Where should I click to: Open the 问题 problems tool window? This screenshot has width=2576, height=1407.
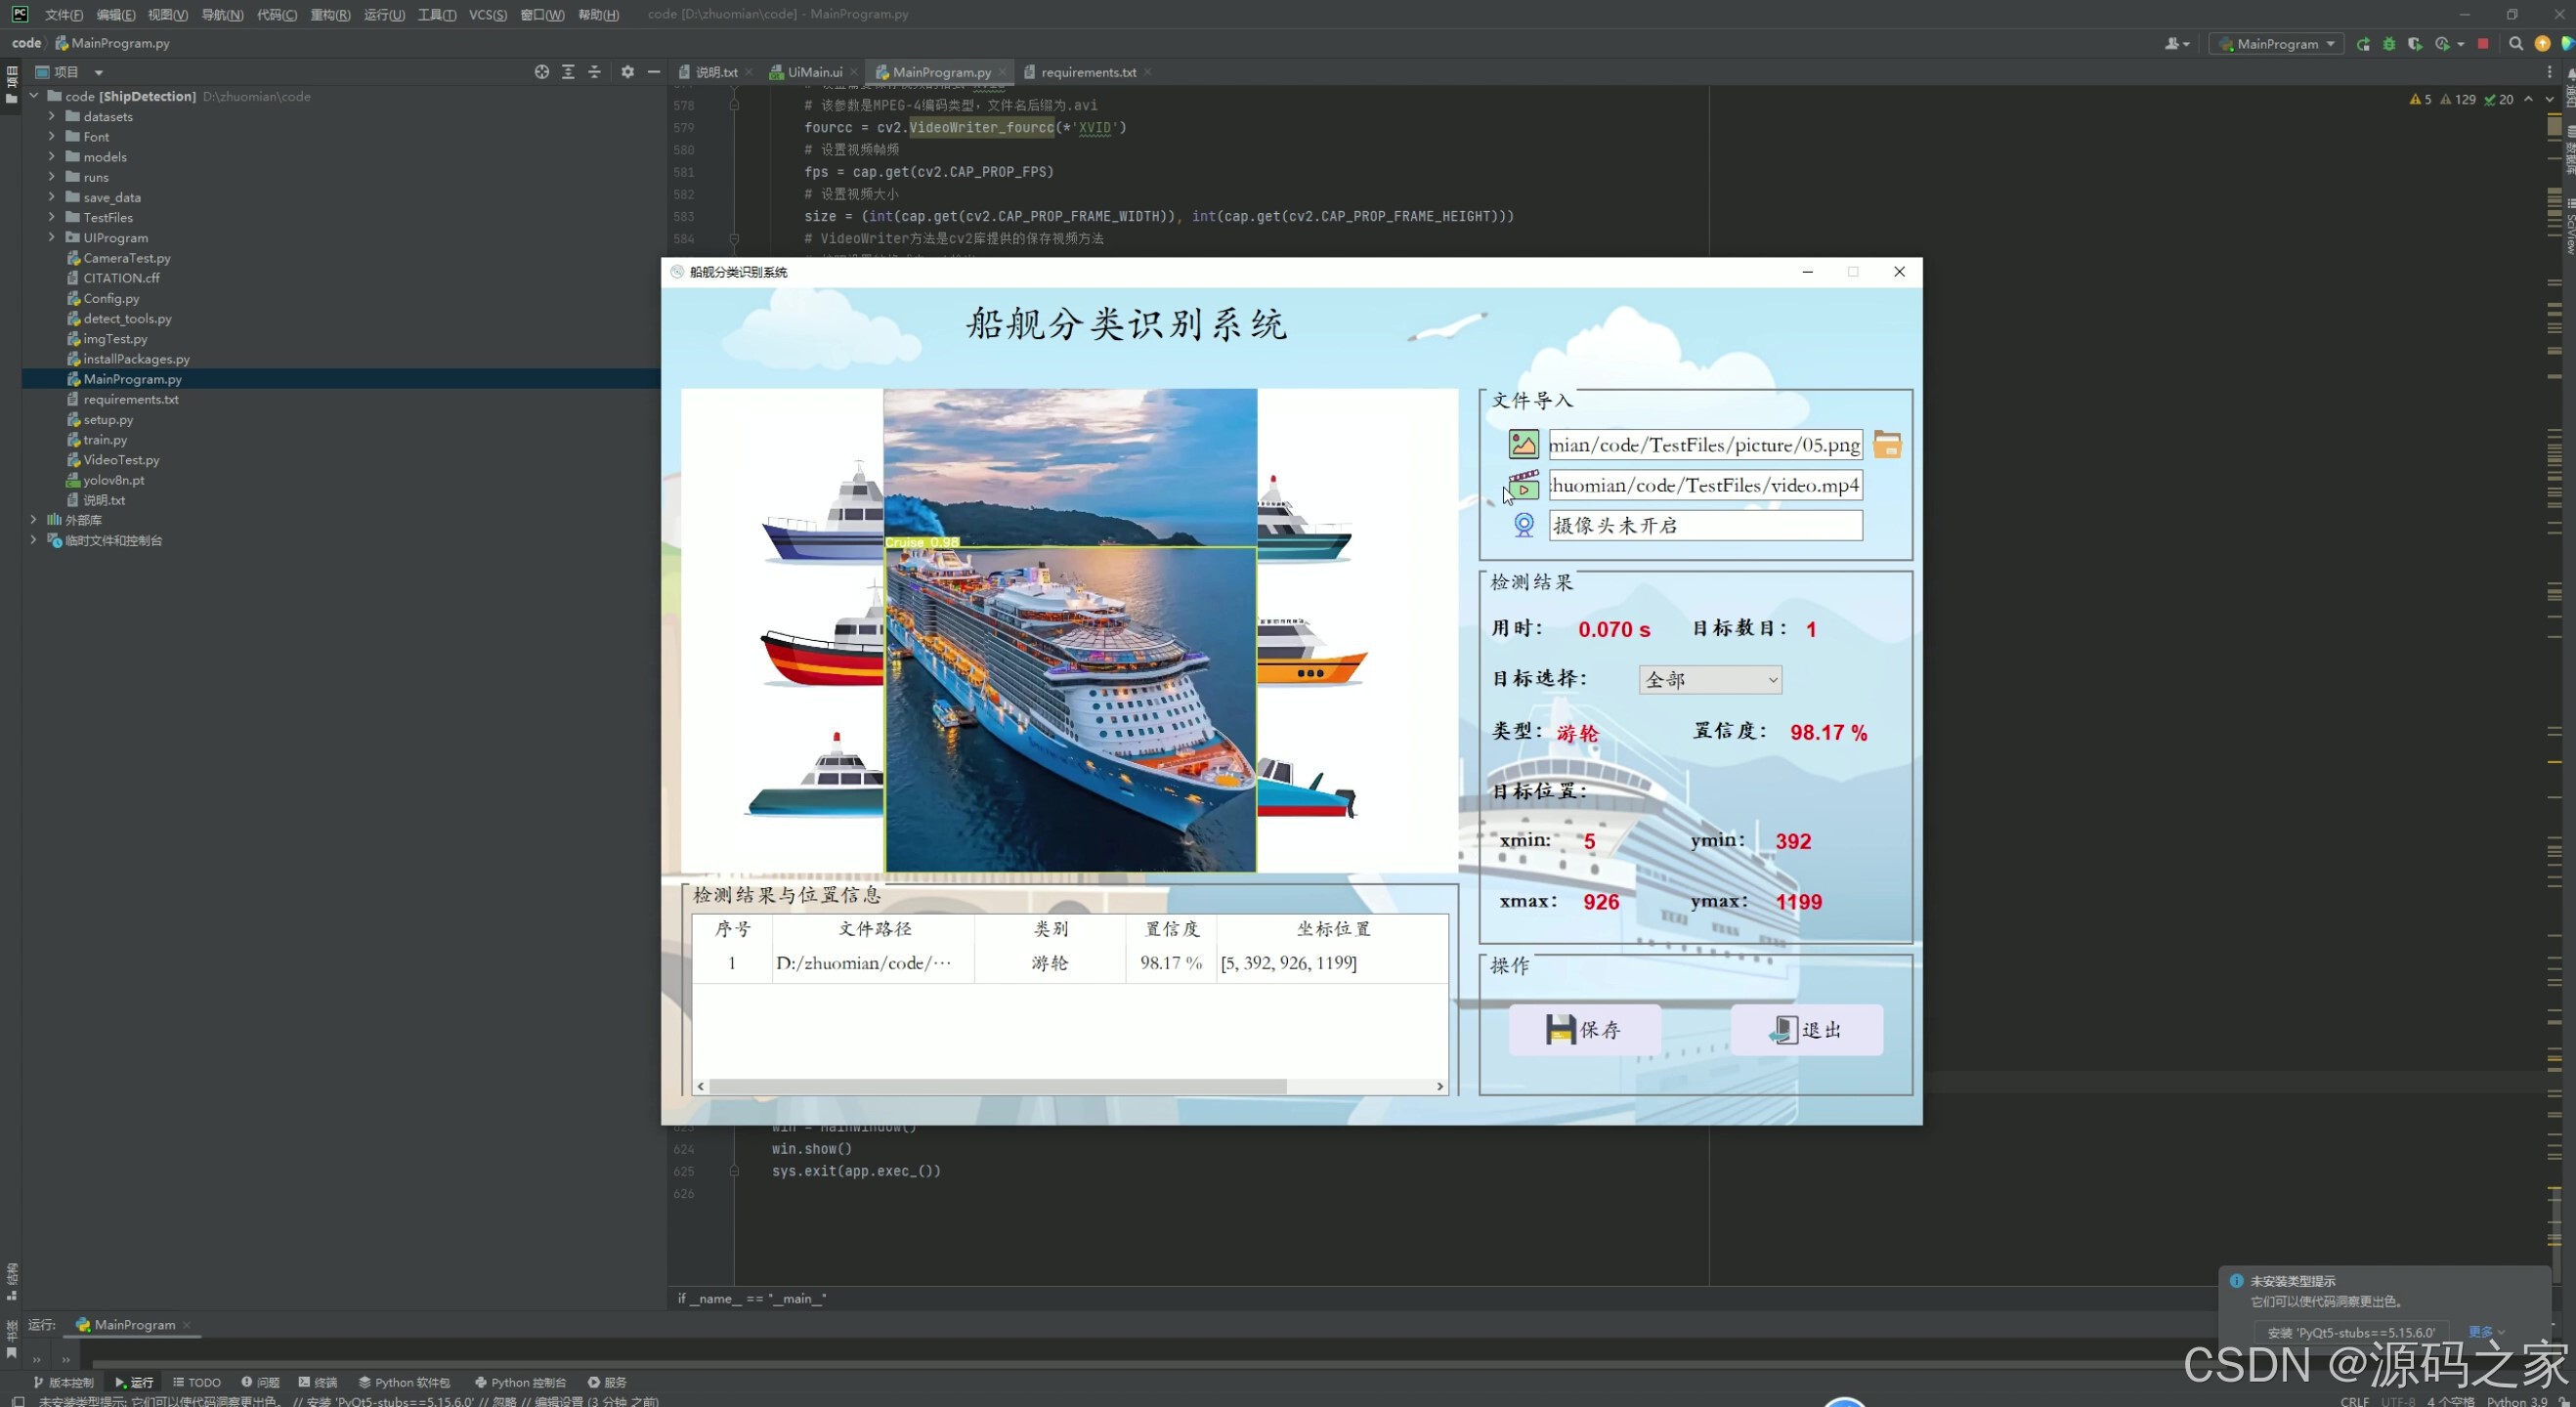pos(260,1382)
